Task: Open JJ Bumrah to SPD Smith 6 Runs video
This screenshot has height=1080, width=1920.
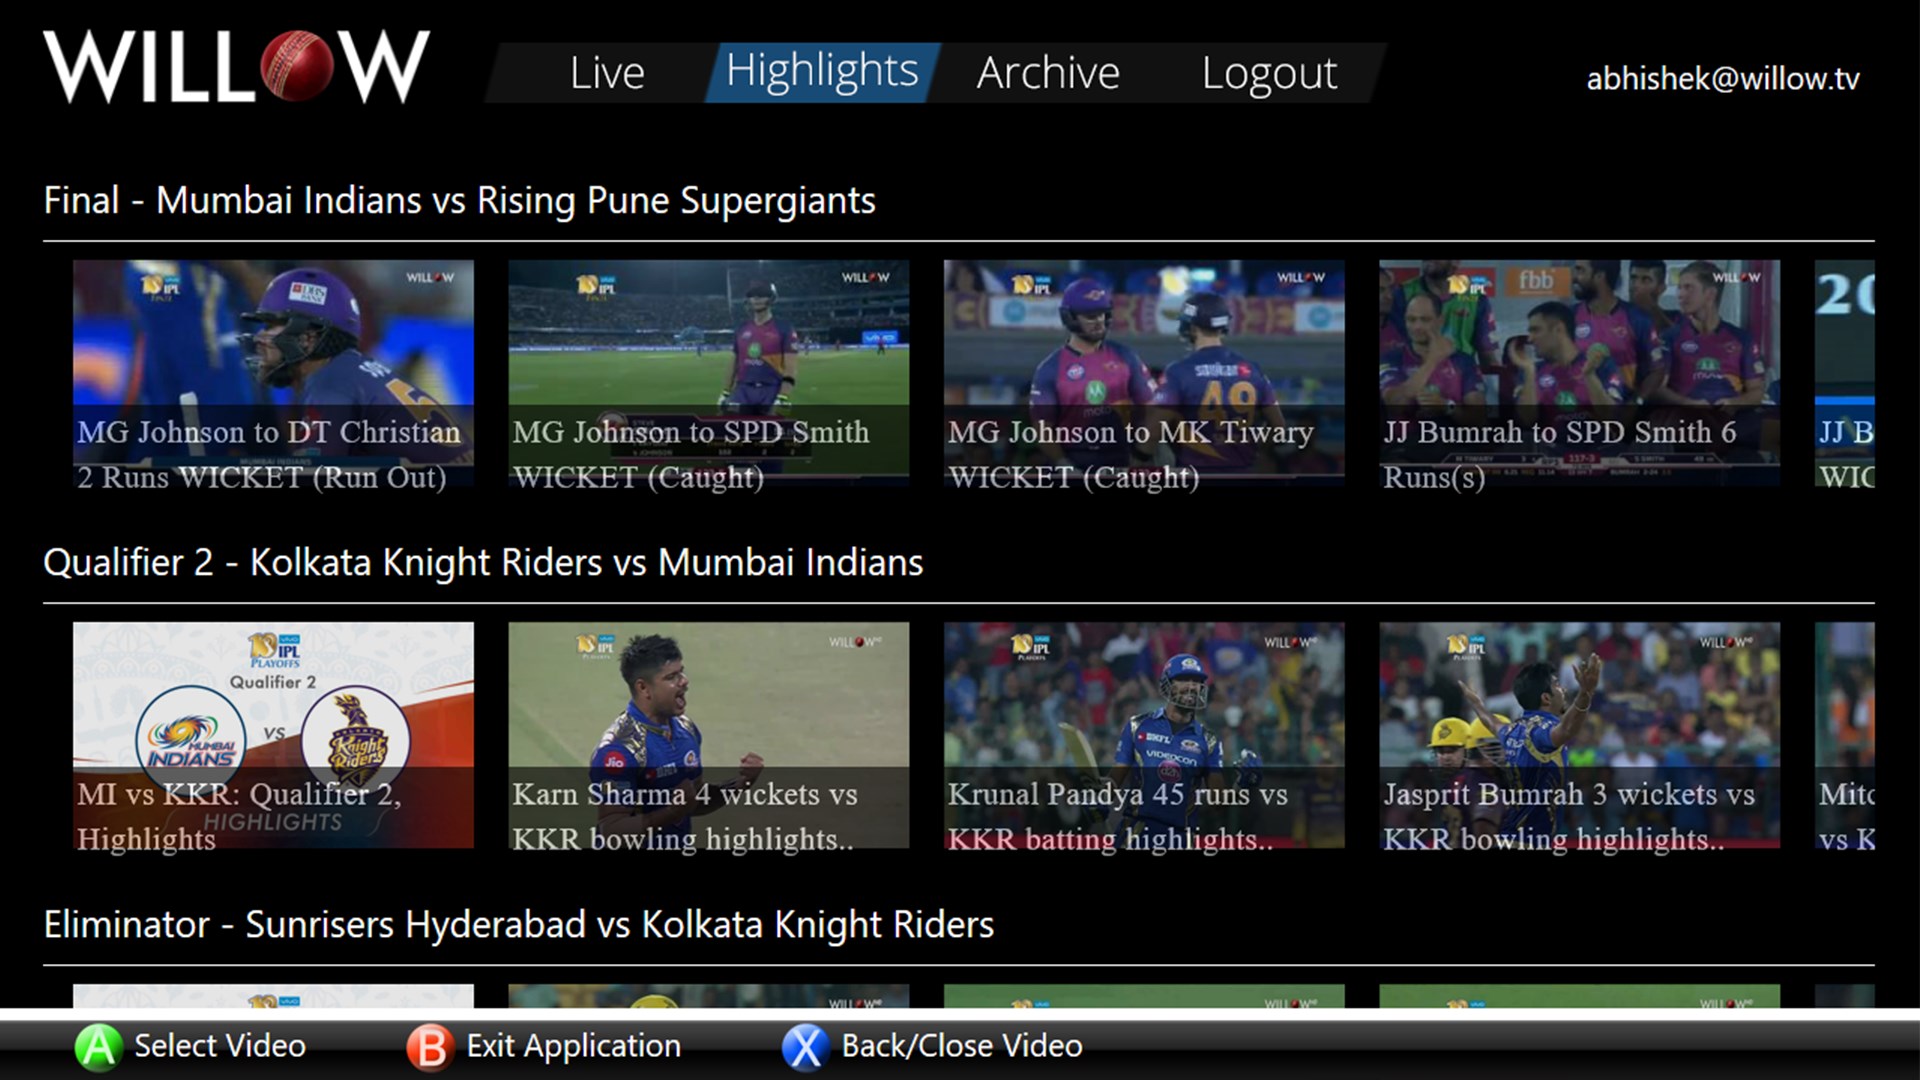Action: point(1578,374)
